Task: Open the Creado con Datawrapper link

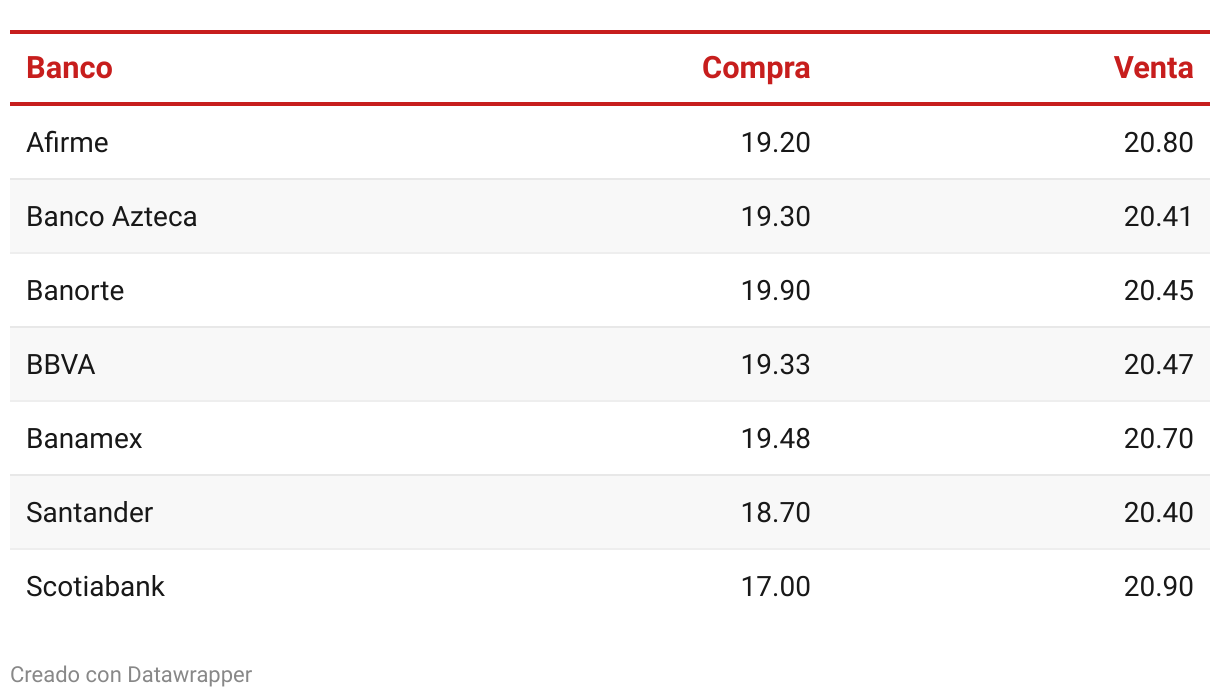Action: coord(131,675)
